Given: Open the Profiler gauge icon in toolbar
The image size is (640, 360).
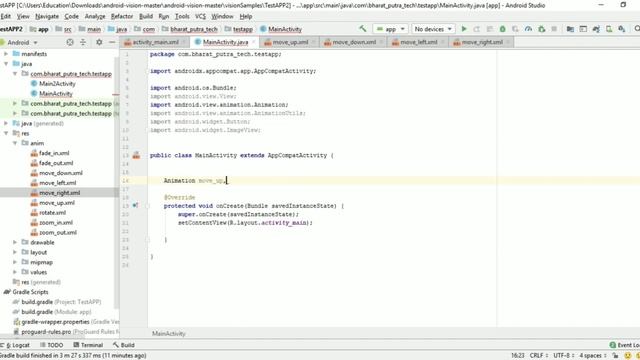Looking at the screenshot, I should pyautogui.click(x=528, y=29).
